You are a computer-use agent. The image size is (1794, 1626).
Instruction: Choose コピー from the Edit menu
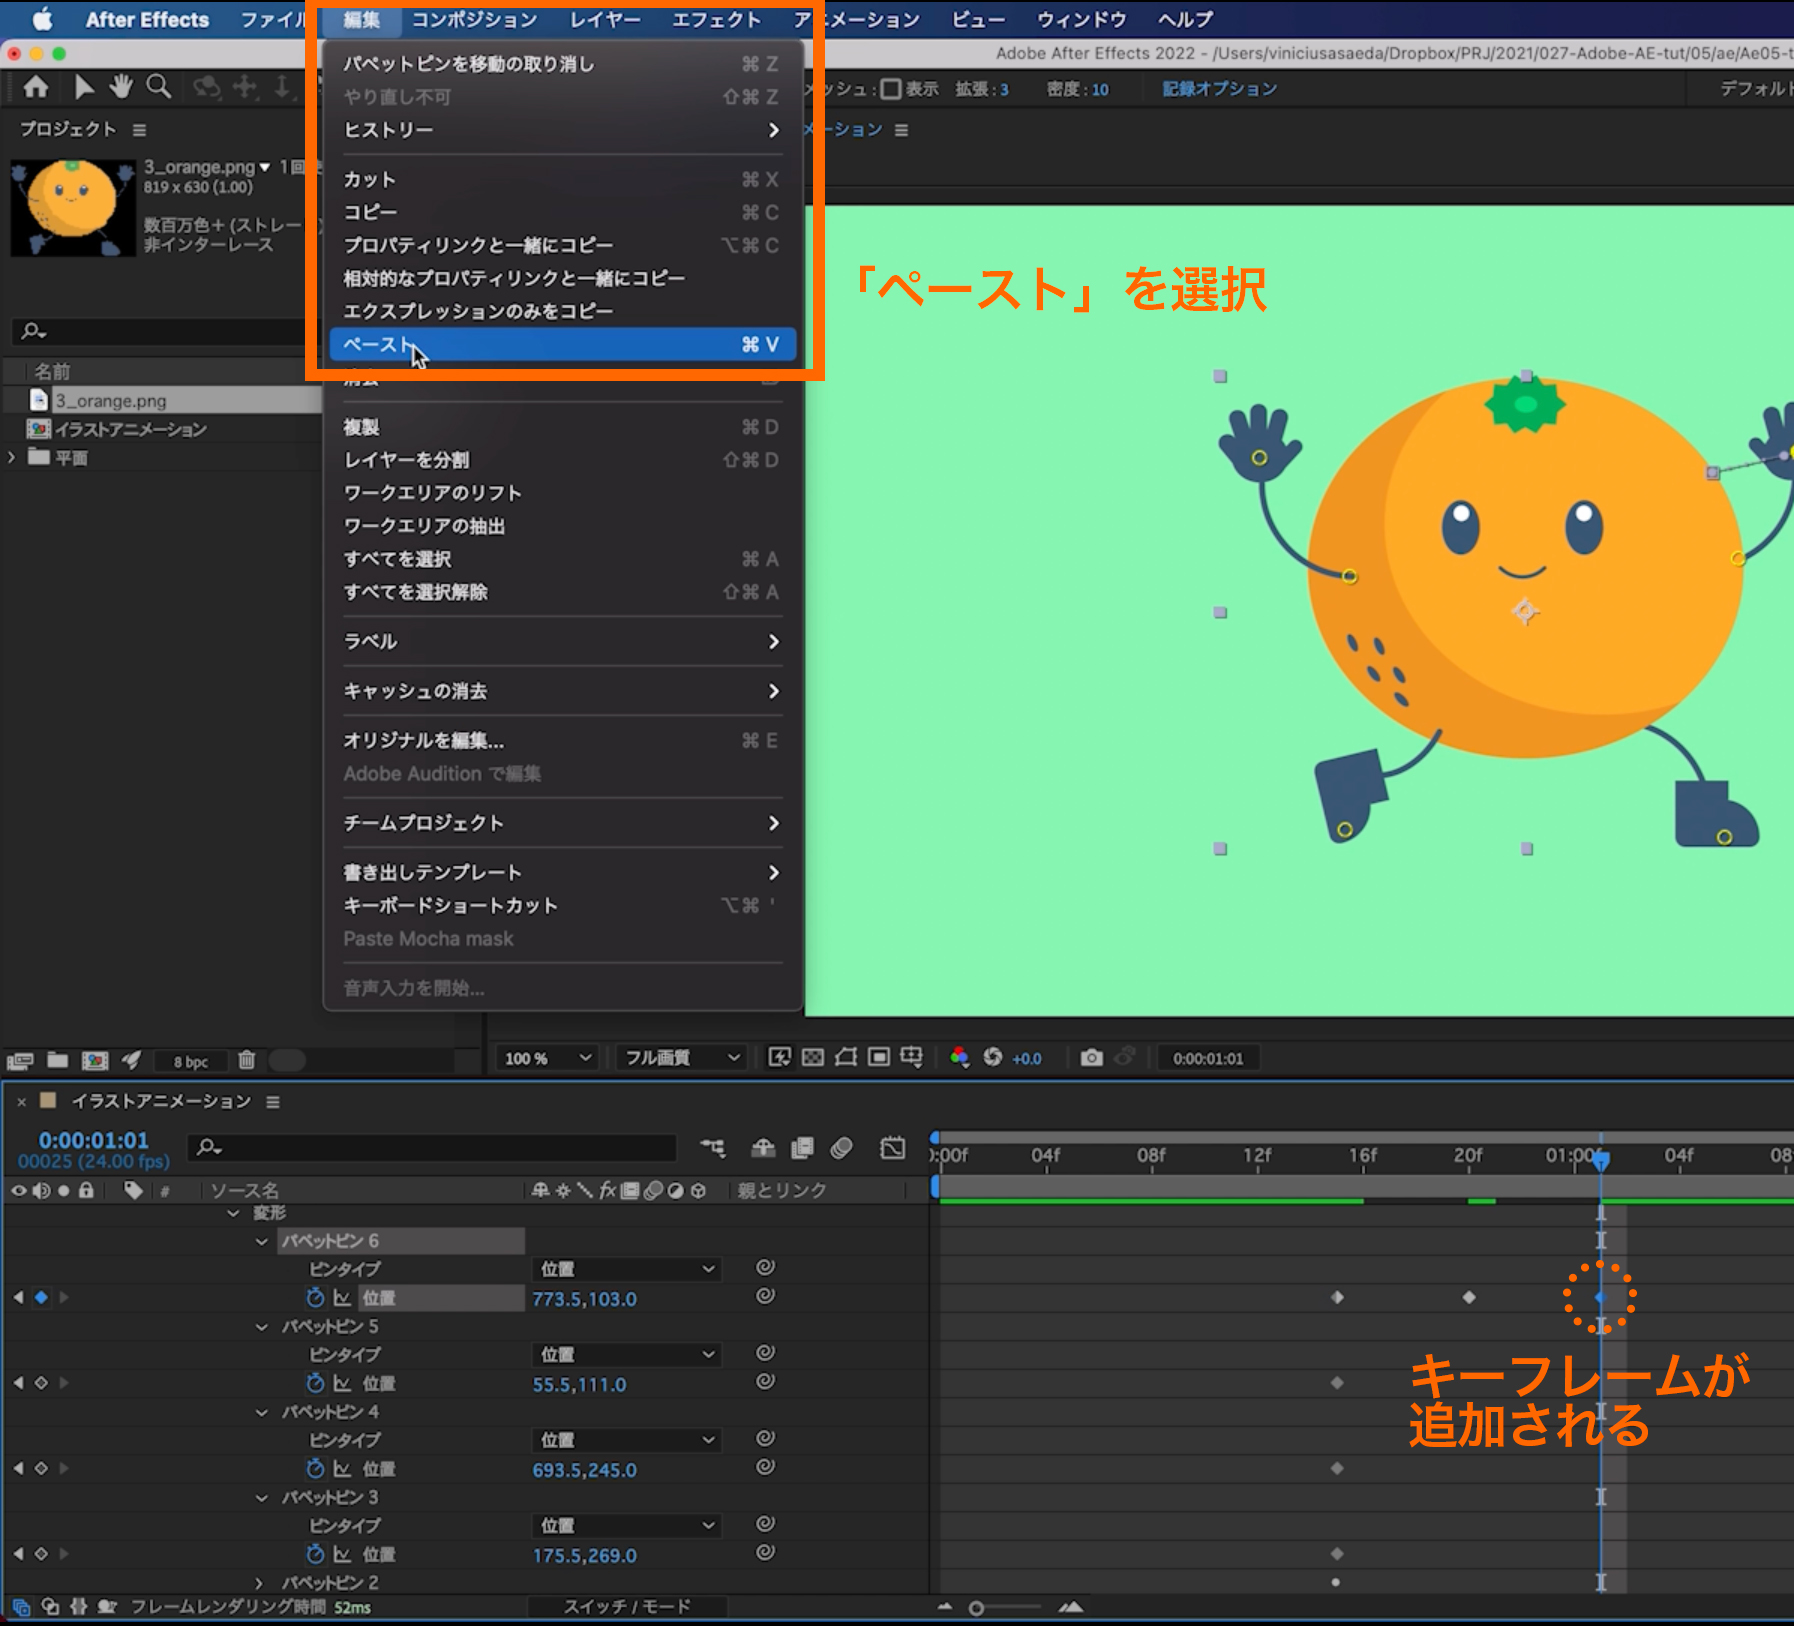563,212
